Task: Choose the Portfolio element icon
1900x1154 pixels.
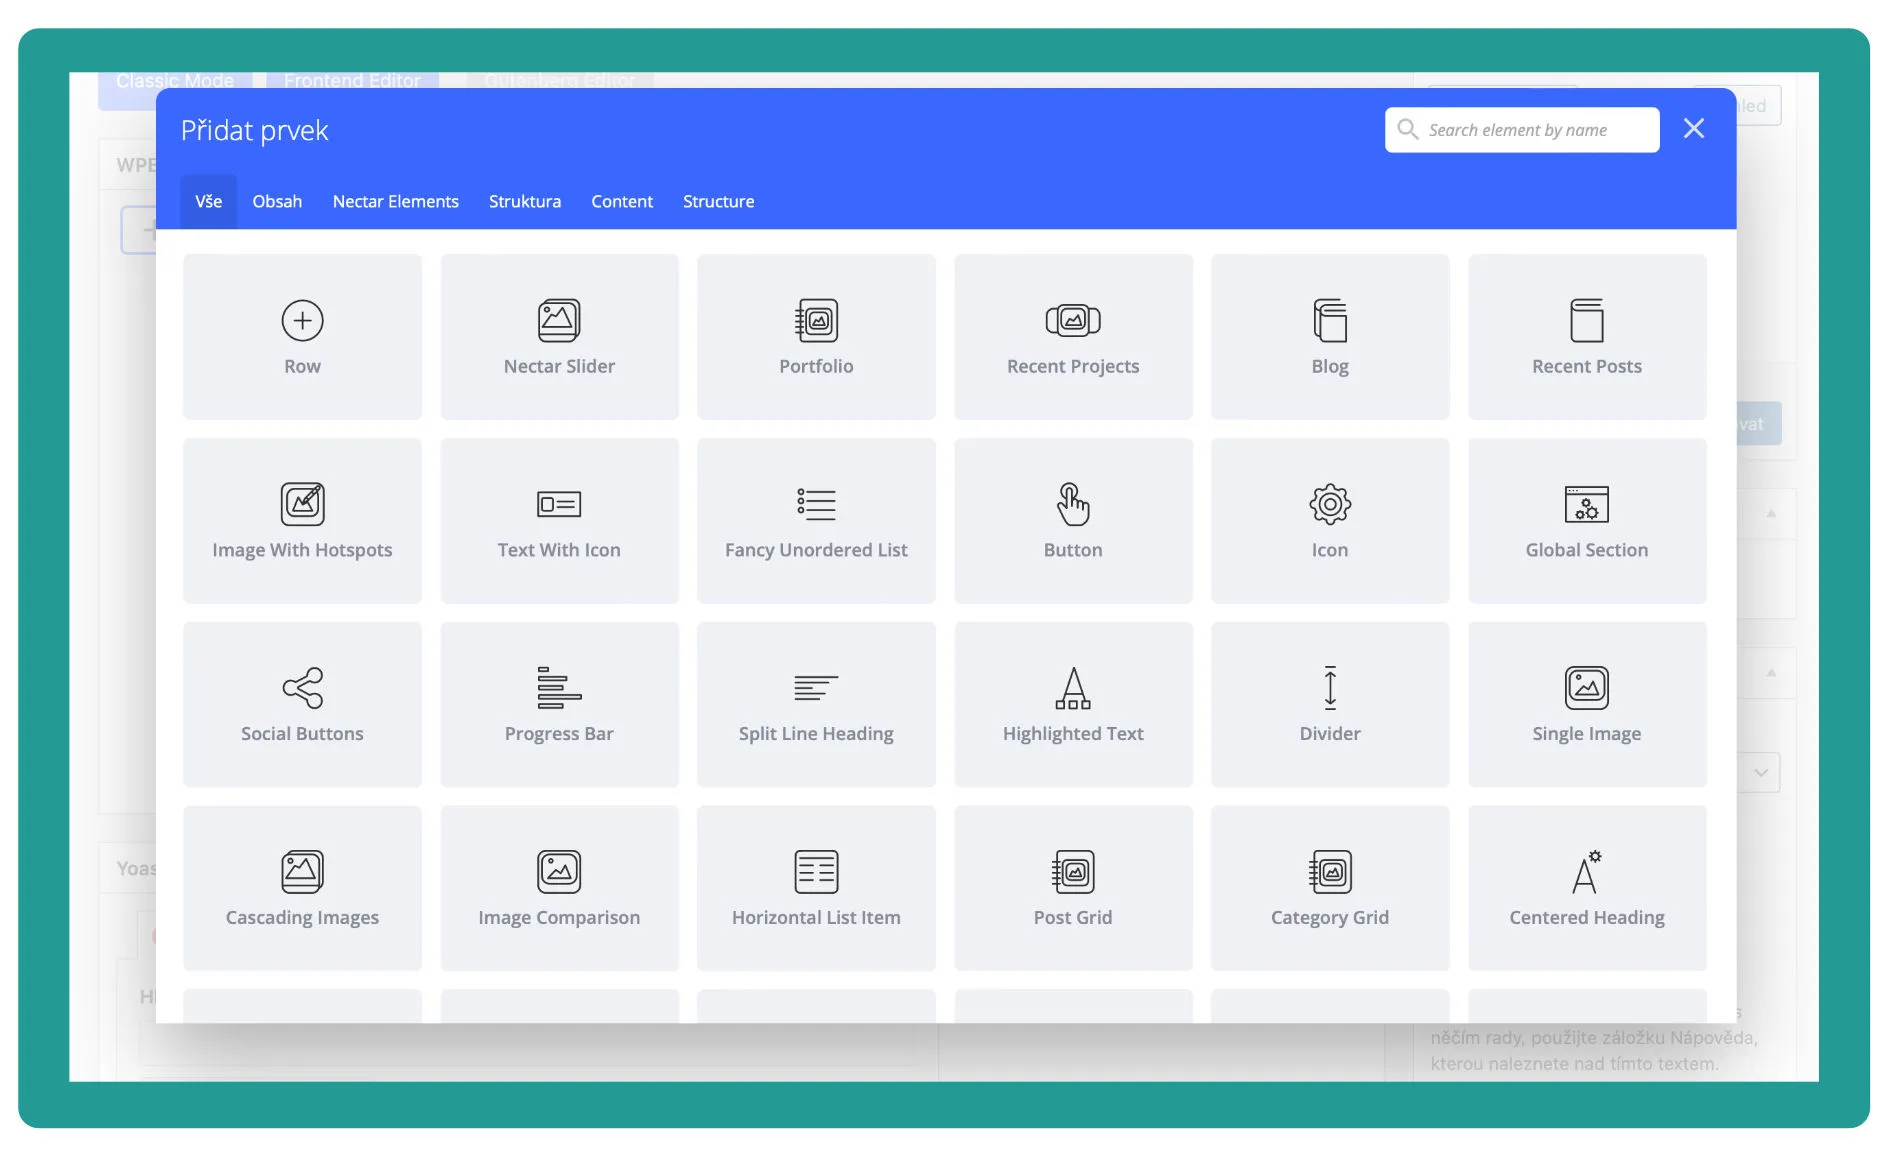Action: tap(816, 321)
